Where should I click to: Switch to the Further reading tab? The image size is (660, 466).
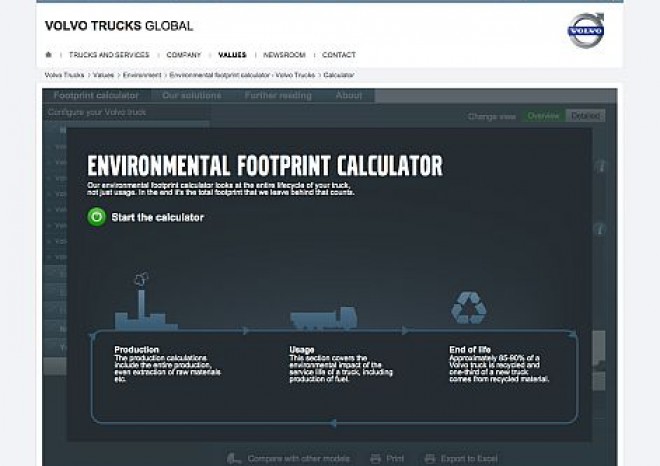[278, 96]
